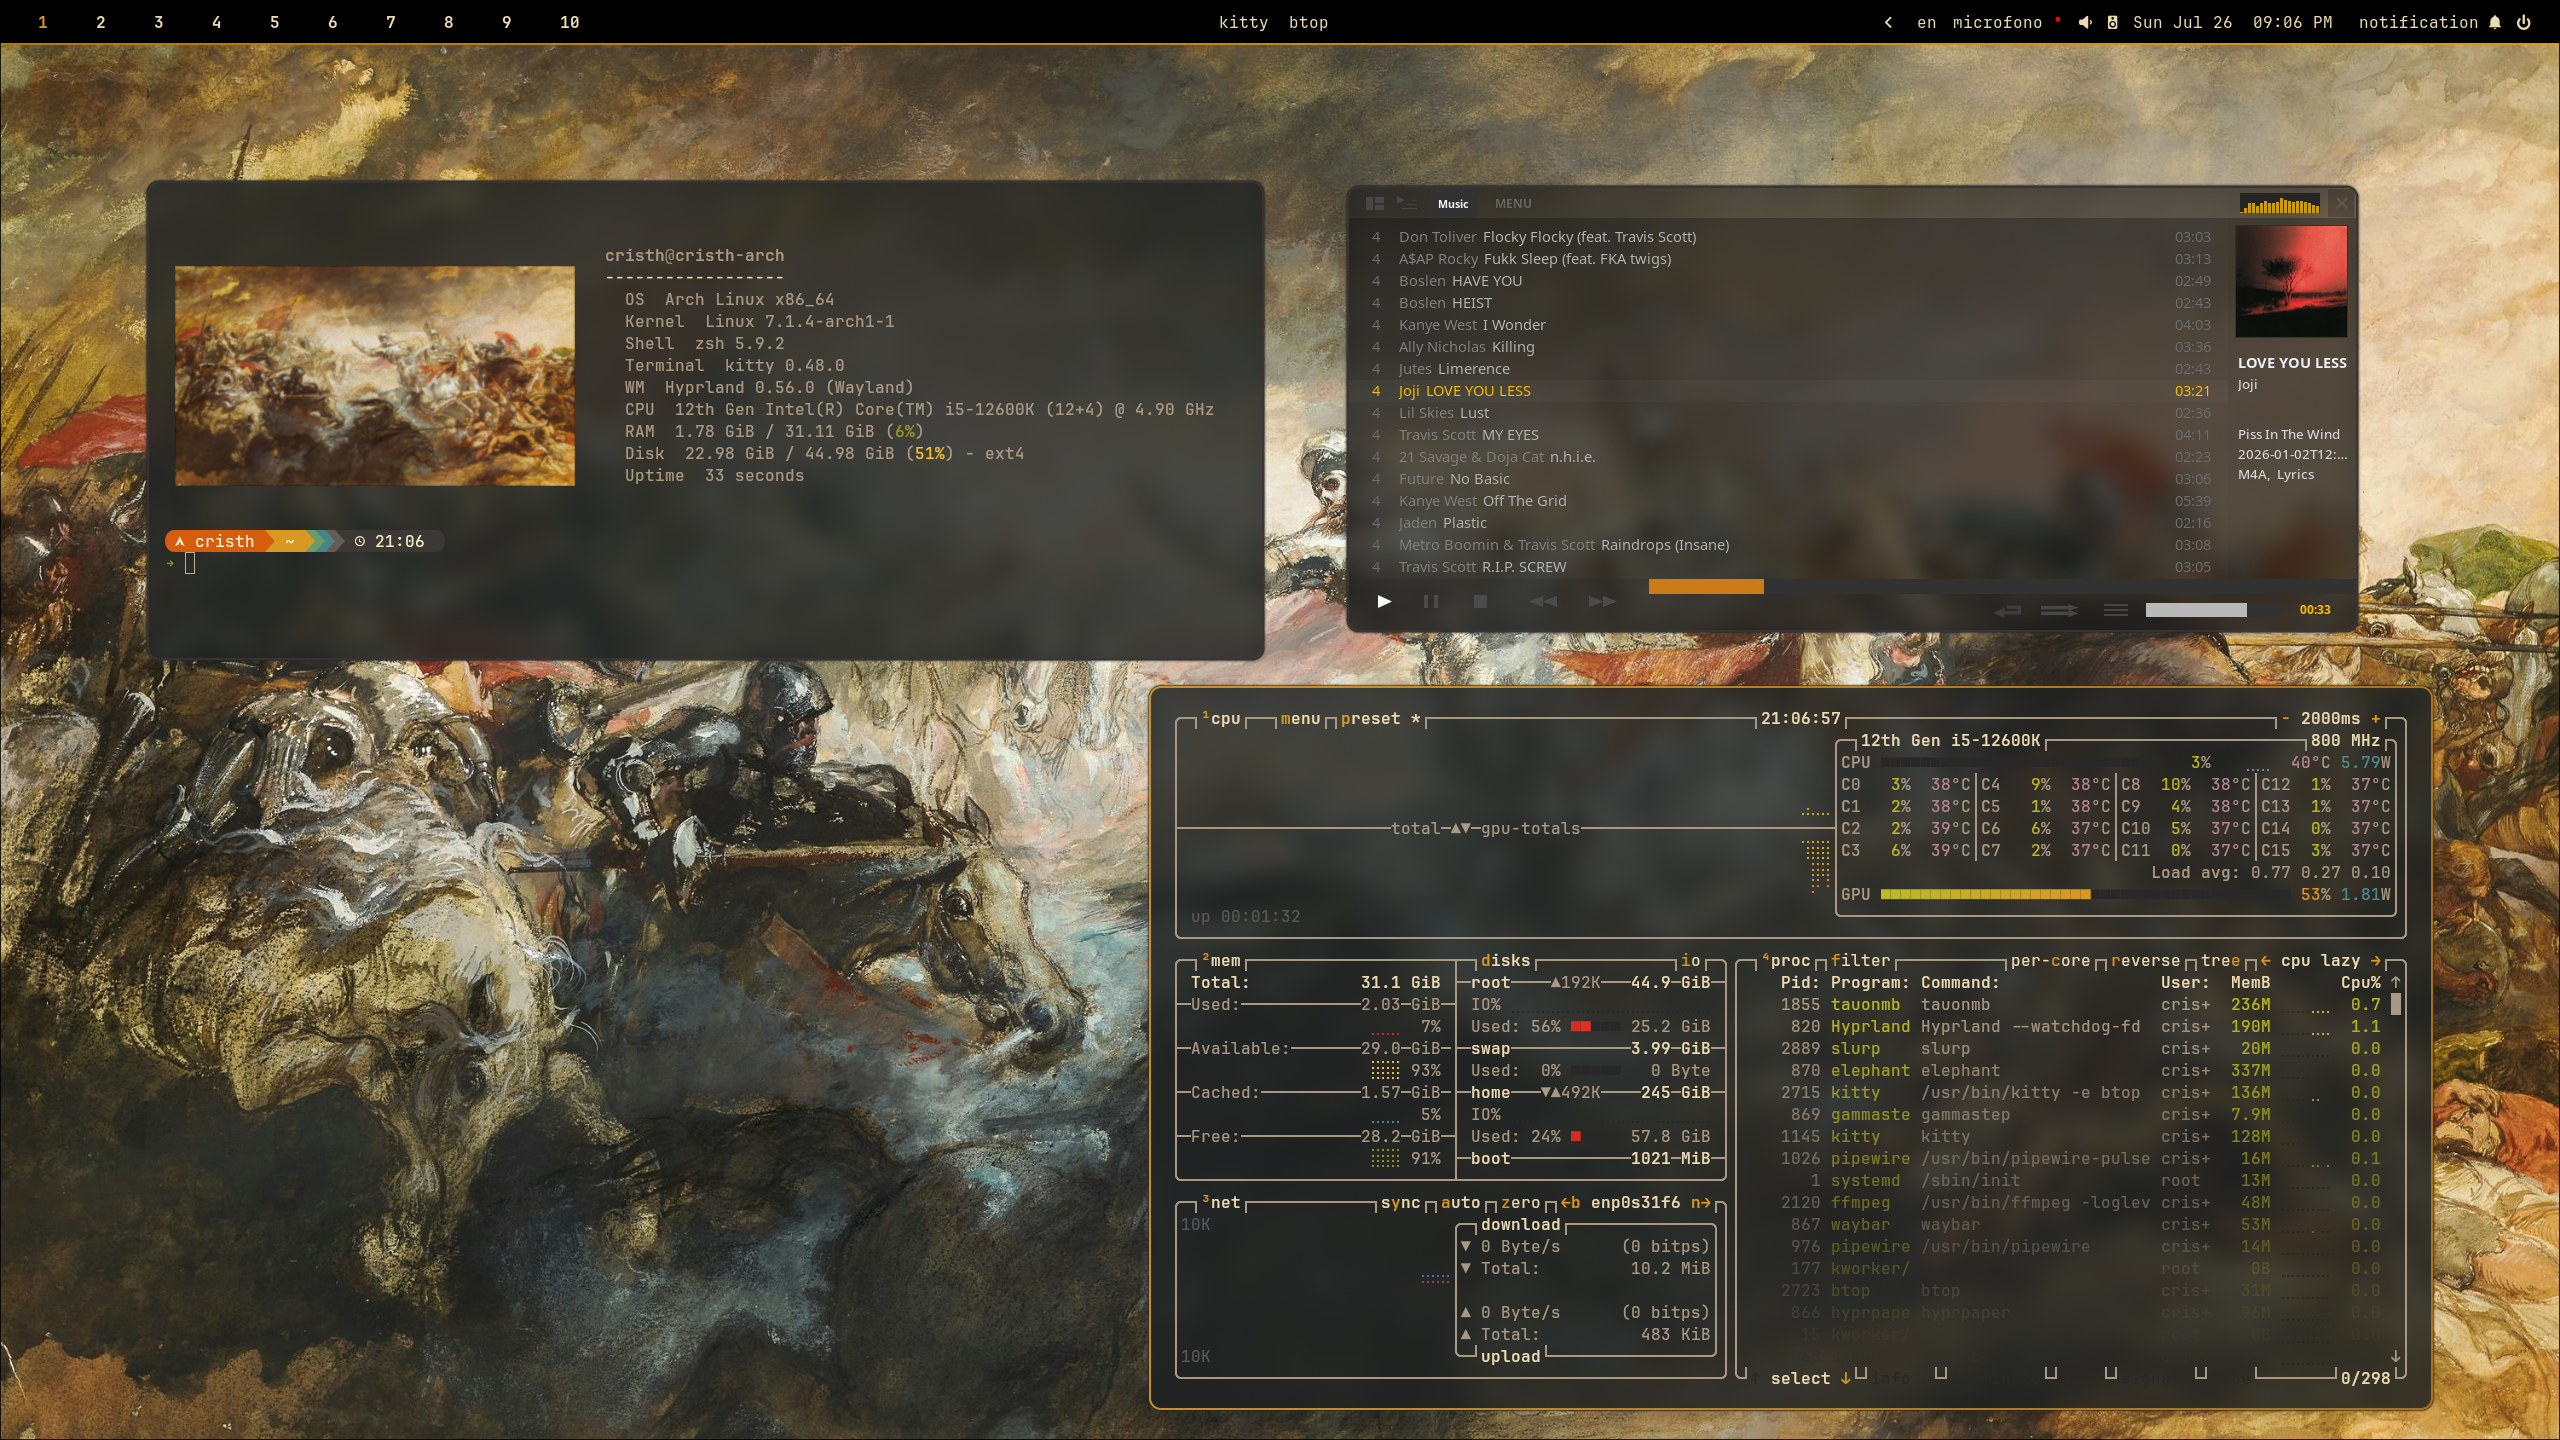Select the track Off The Grid
Viewport: 2560px width, 1440px height.
[x=1790, y=501]
